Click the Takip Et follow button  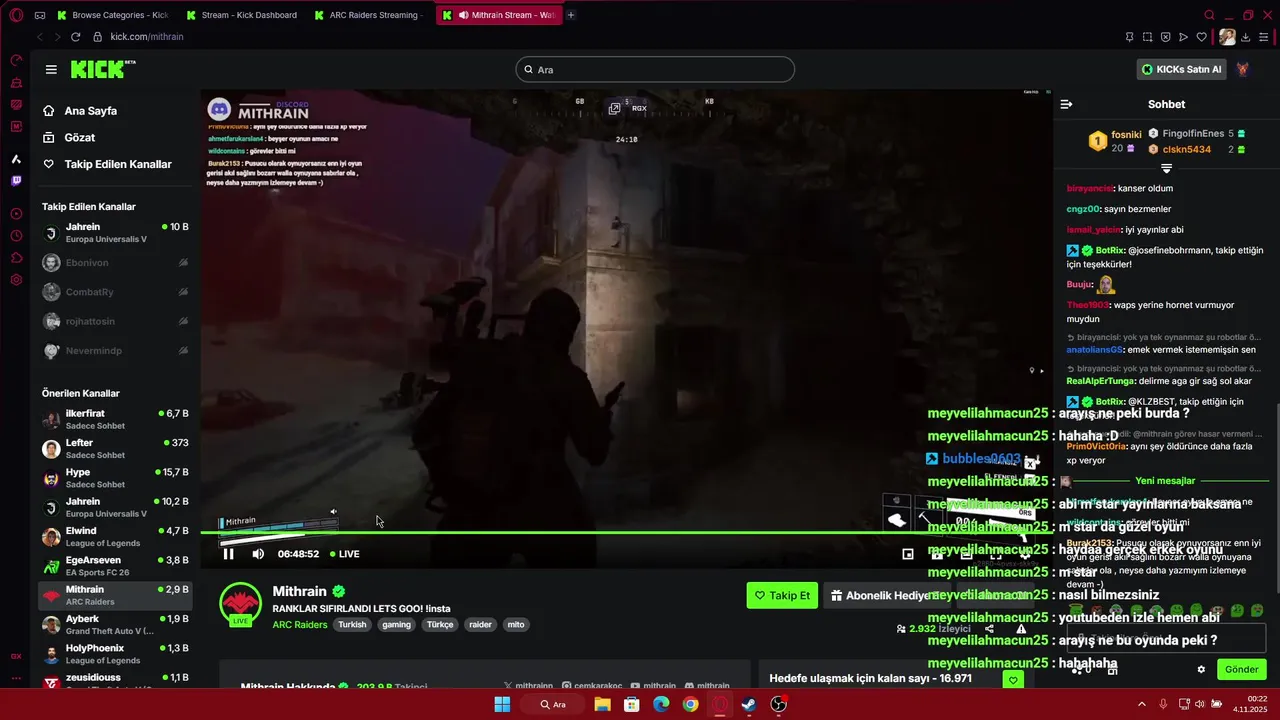point(782,596)
